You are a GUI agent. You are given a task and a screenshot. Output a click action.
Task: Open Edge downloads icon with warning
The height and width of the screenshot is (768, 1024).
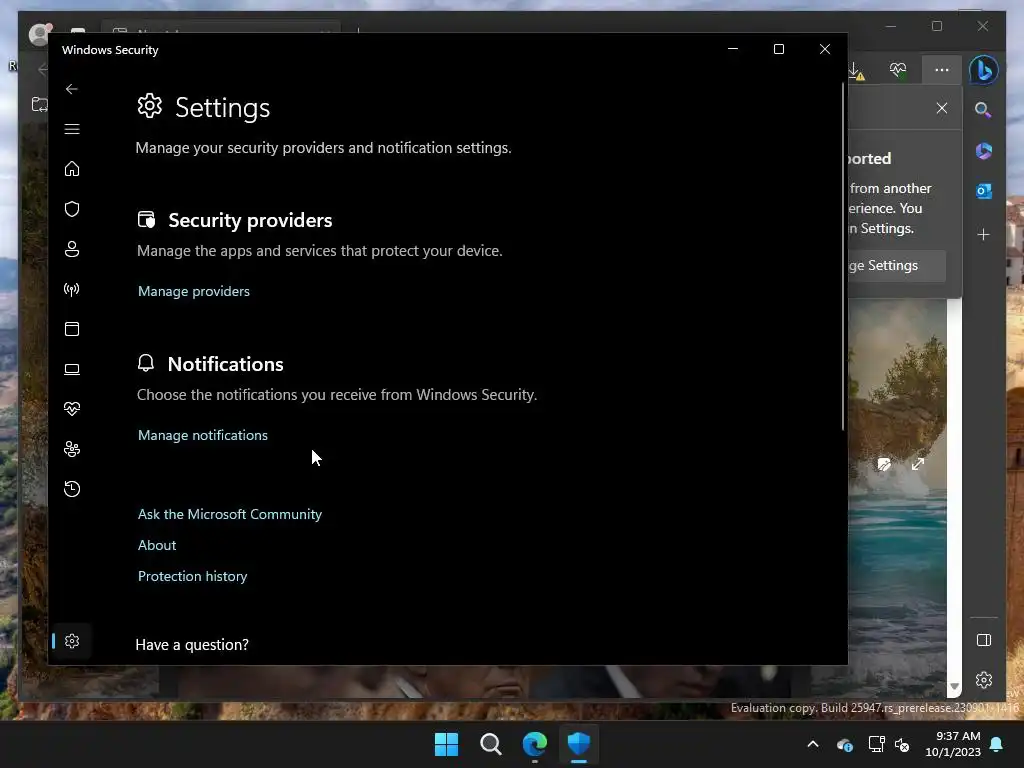(x=856, y=71)
